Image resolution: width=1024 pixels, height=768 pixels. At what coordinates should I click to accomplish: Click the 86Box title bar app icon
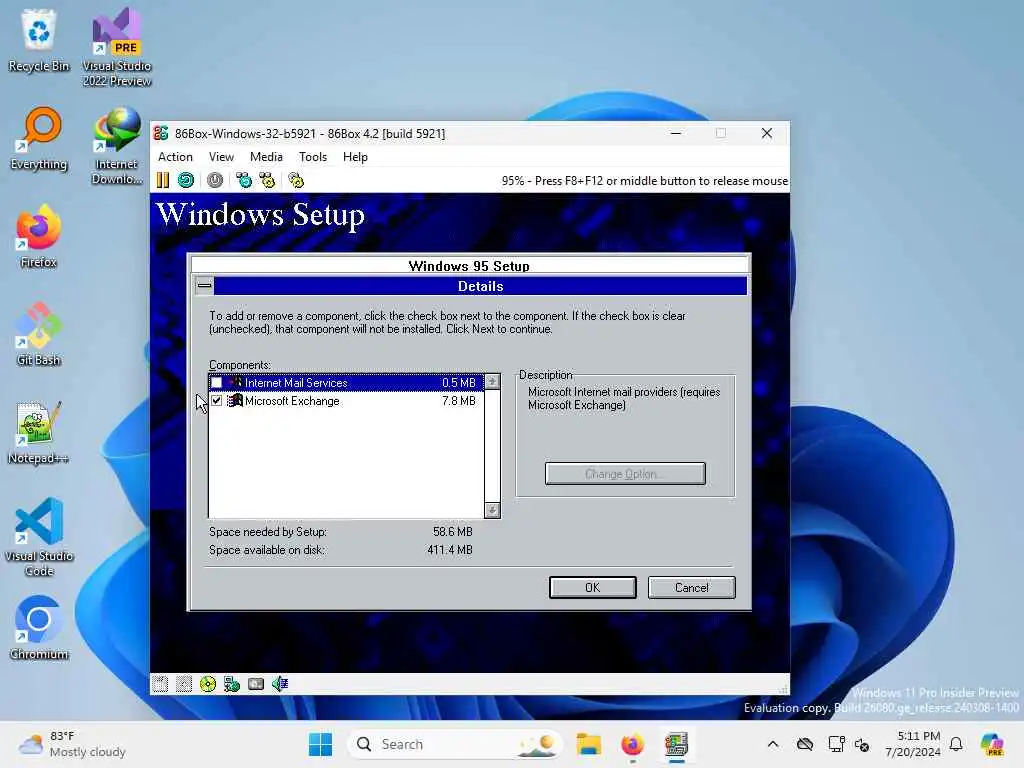pyautogui.click(x=161, y=133)
